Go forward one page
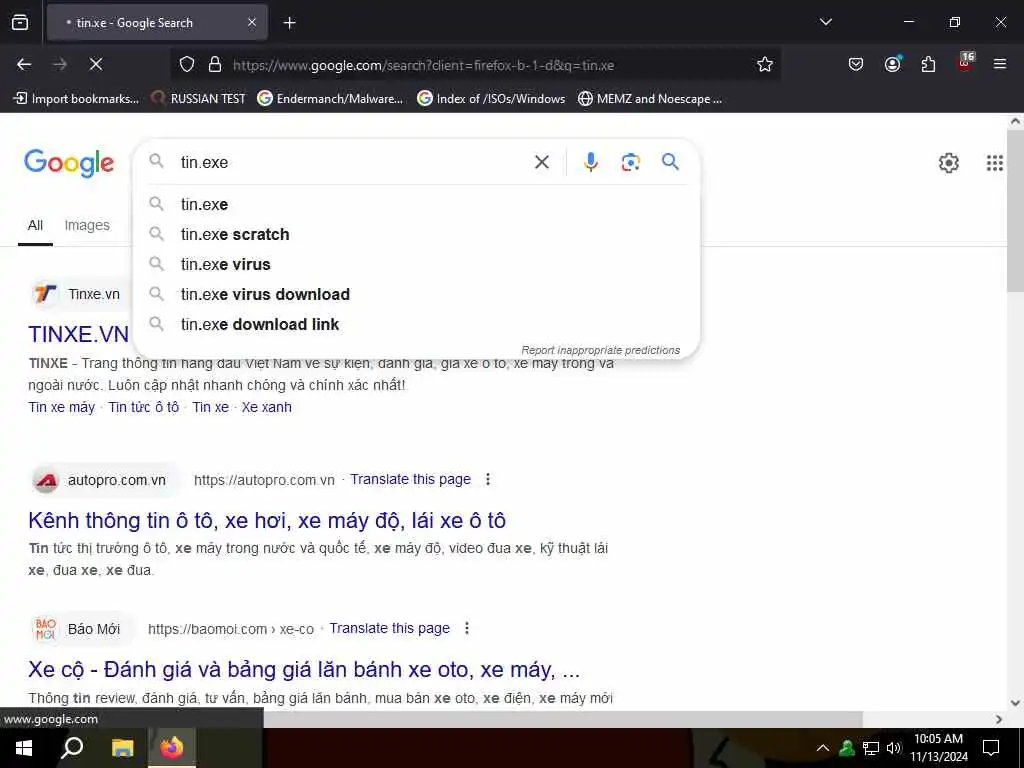 pos(60,64)
